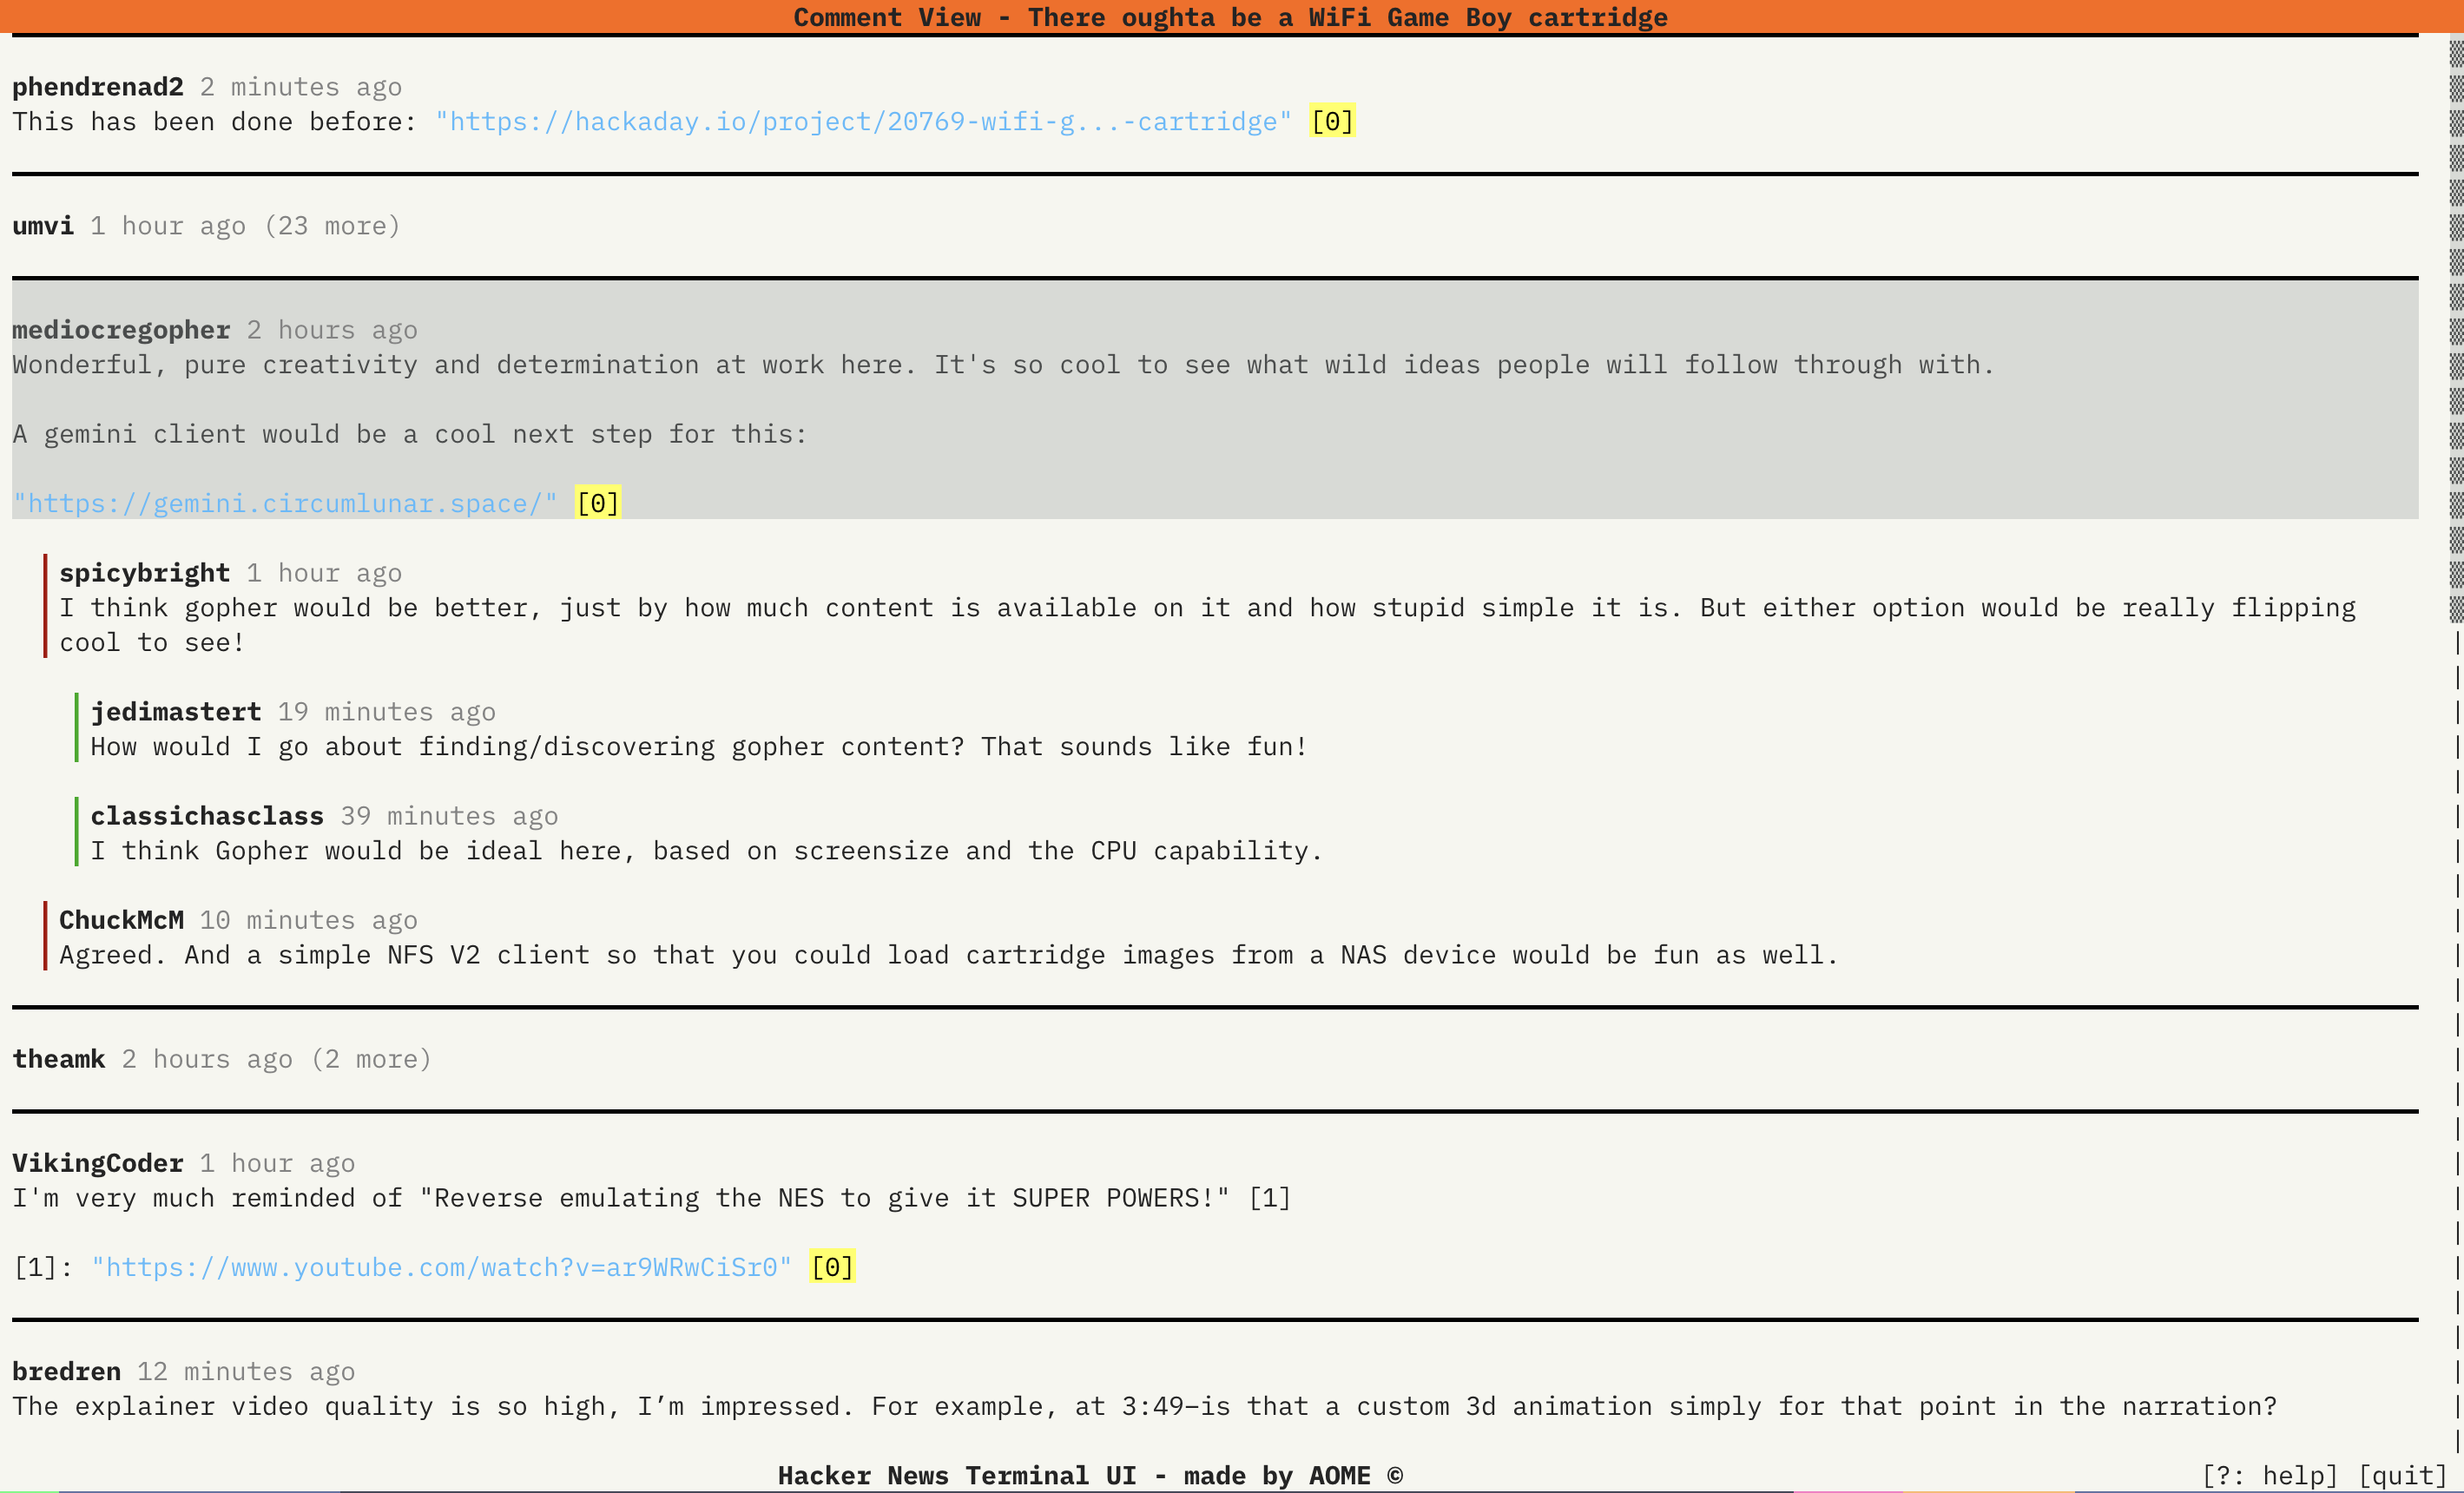Click the phendrenad2 username
Image resolution: width=2464 pixels, height=1493 pixels.
pos(98,87)
